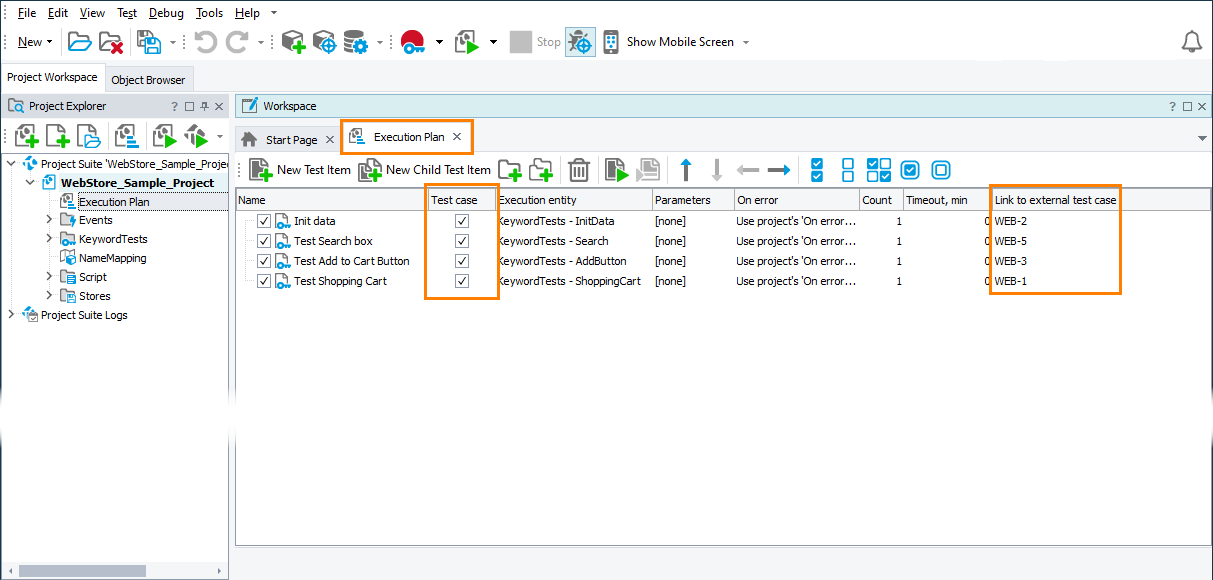Image resolution: width=1213 pixels, height=580 pixels.
Task: Switch to the Object Browser tab
Action: tap(148, 80)
